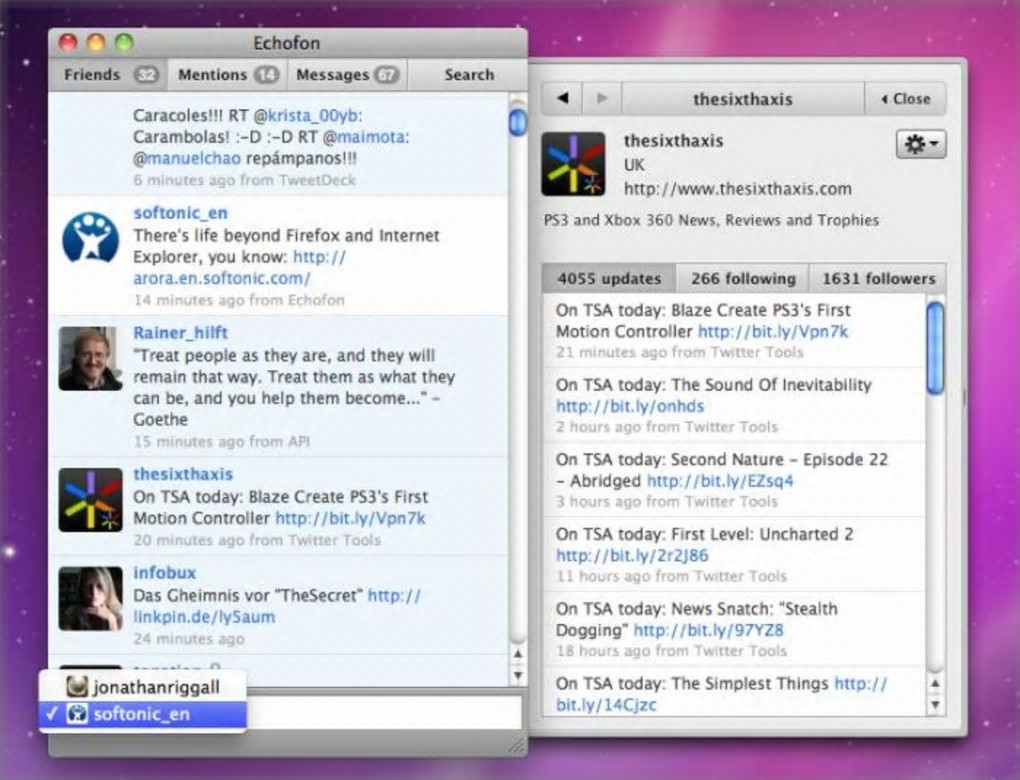Click '6 minutes ago from TweetDeck' timestamp

245,180
